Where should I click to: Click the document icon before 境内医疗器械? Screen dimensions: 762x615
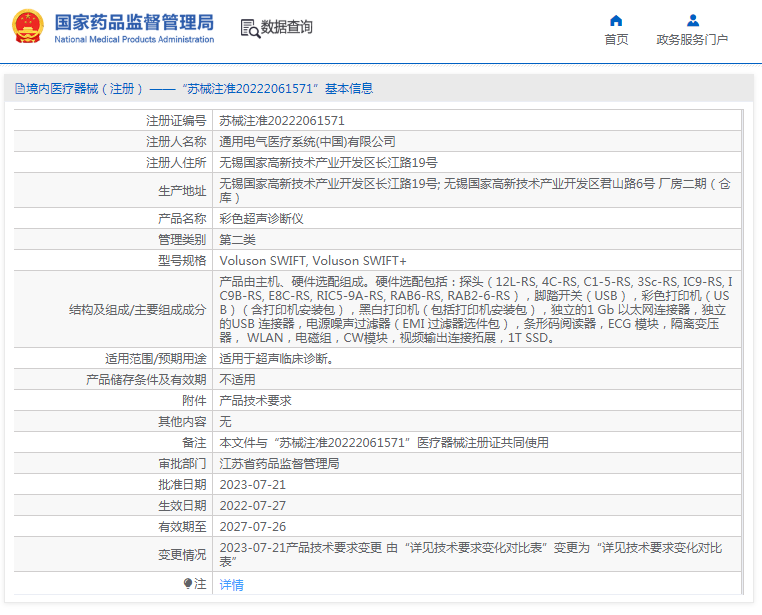(x=19, y=88)
